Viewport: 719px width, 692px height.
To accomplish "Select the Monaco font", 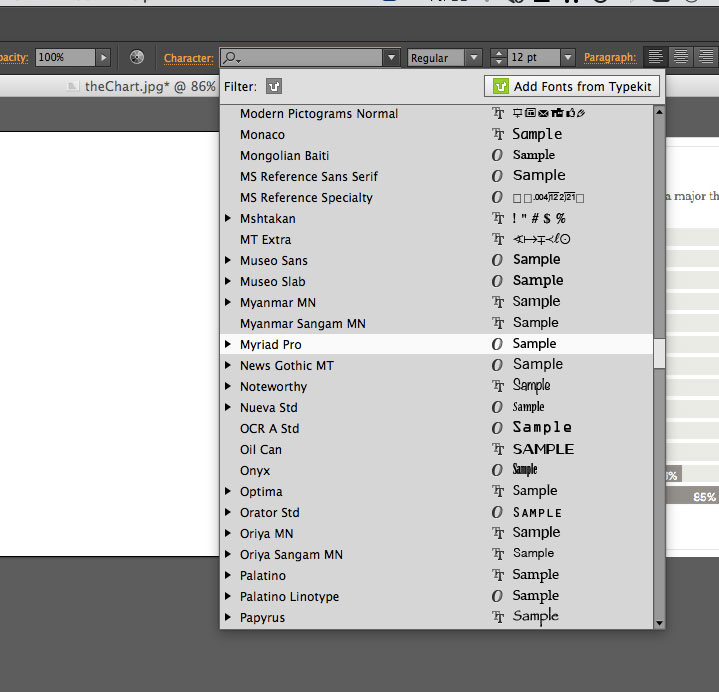I will pyautogui.click(x=436, y=134).
